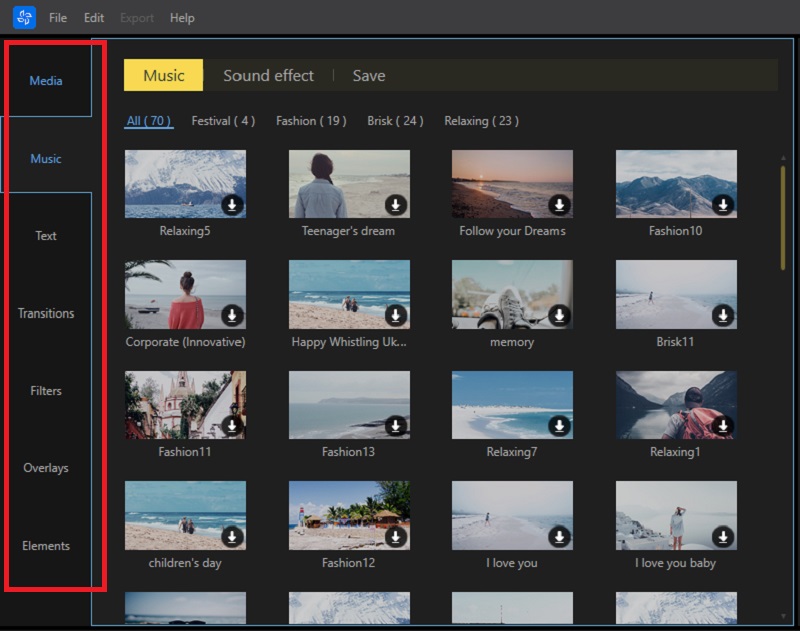Image resolution: width=800 pixels, height=631 pixels.
Task: Filter music by Festival category
Action: (223, 121)
